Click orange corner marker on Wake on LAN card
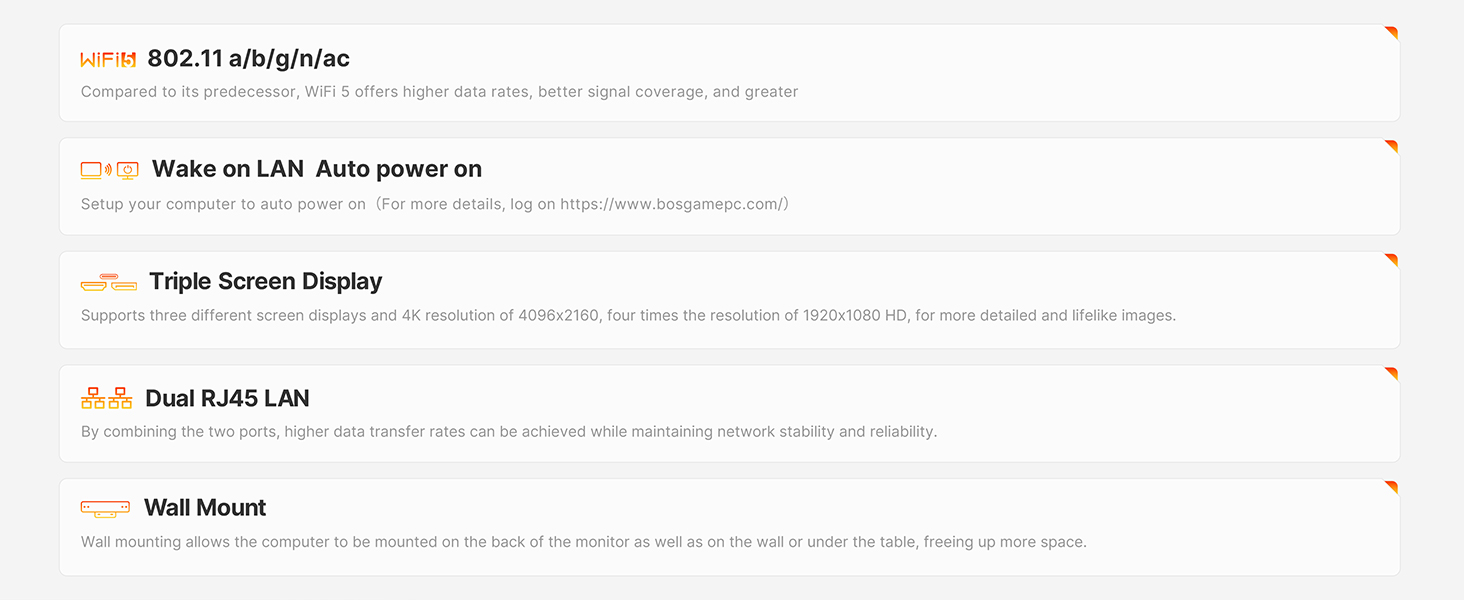 click(1391, 146)
